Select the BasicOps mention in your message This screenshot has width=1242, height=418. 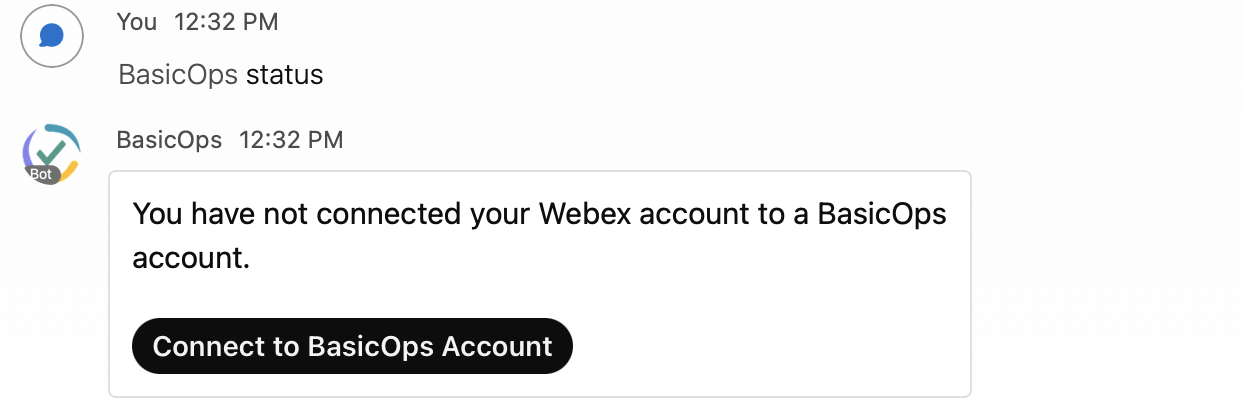click(x=178, y=75)
